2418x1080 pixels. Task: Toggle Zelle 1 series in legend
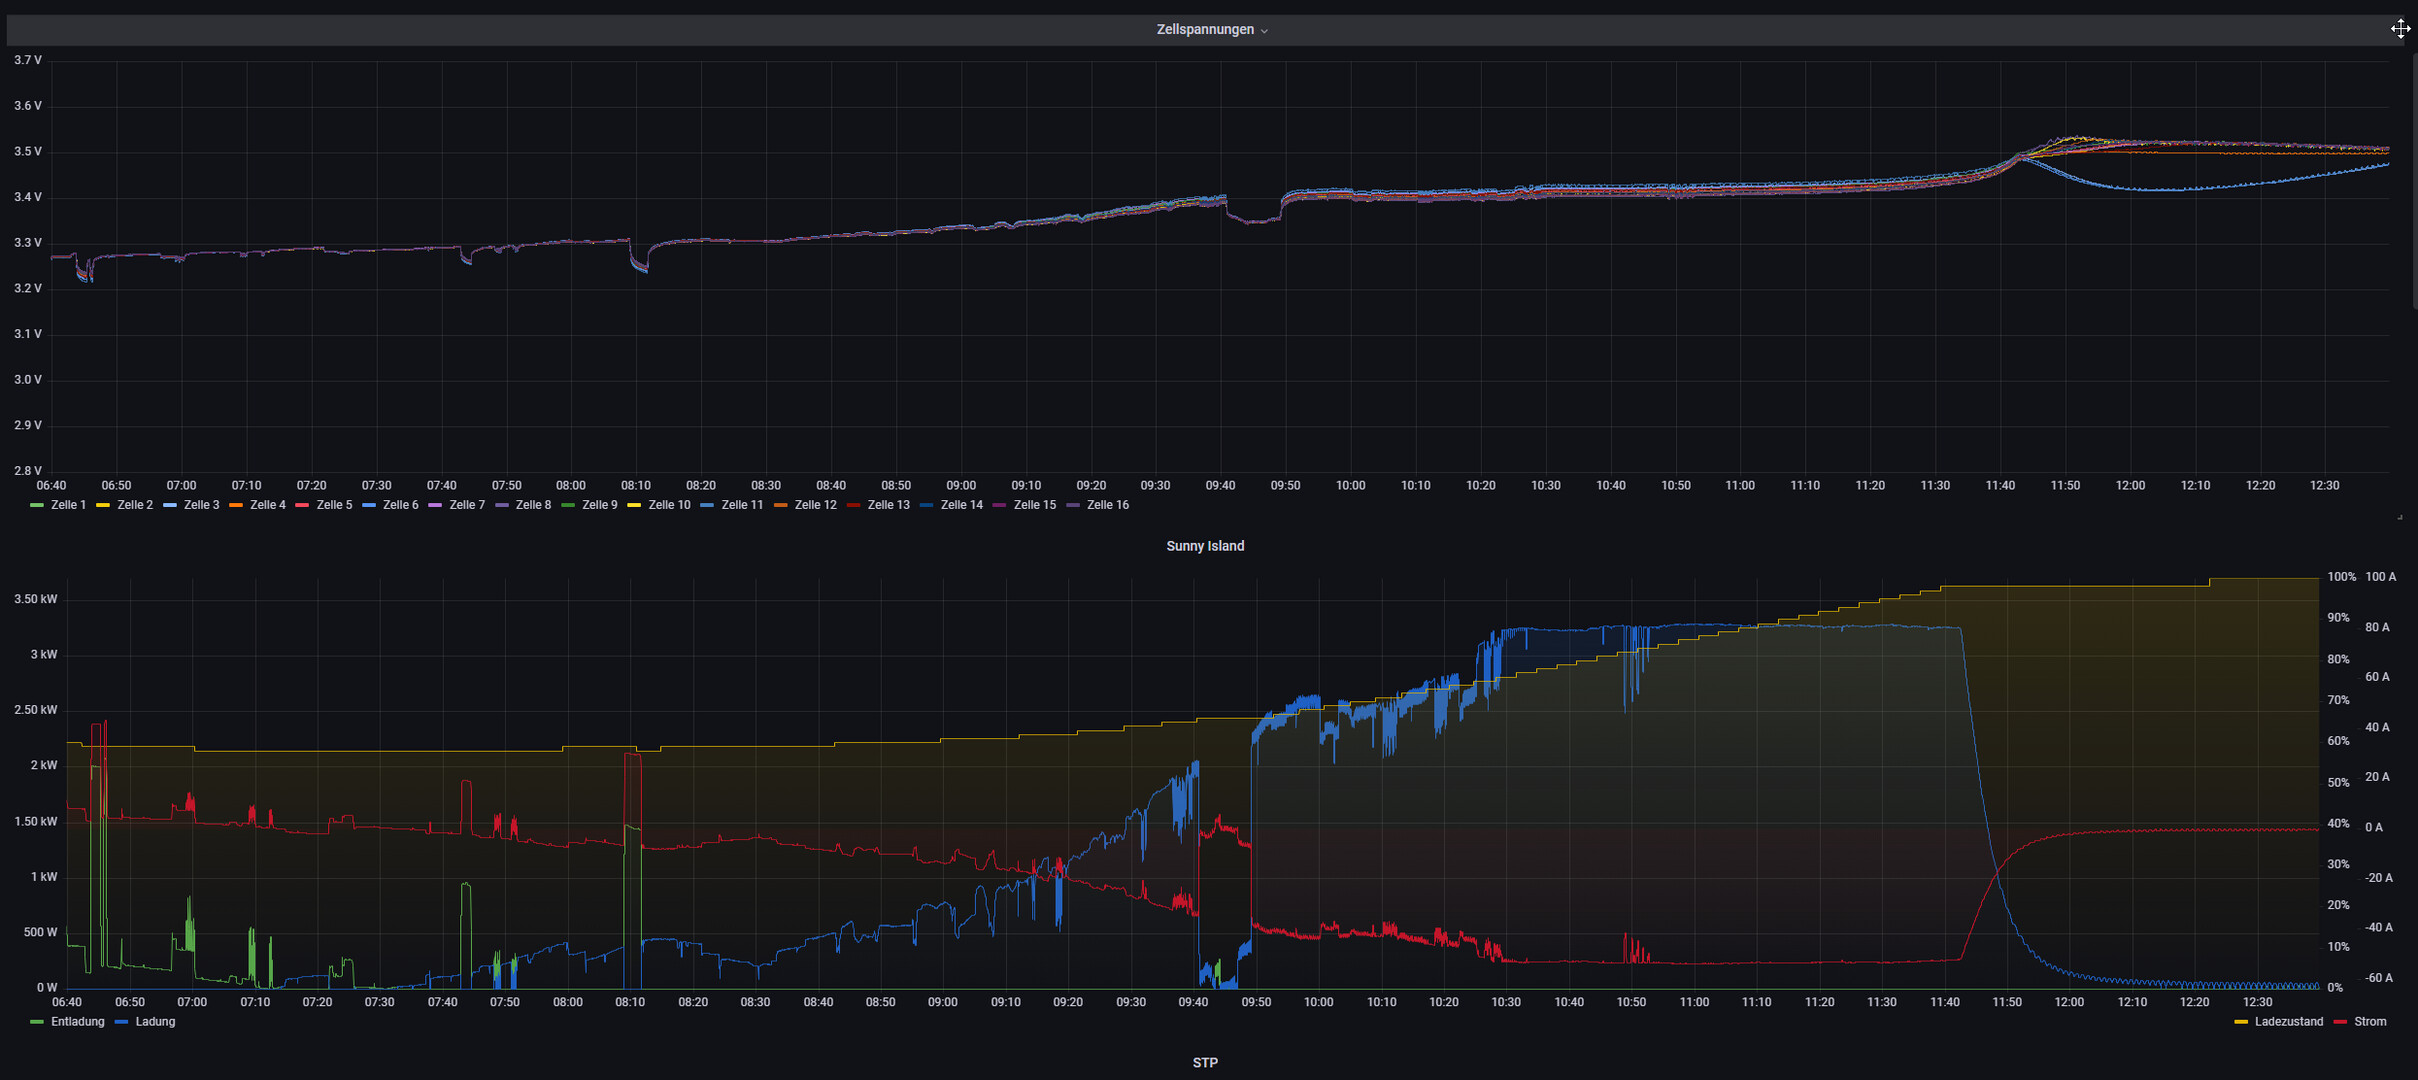click(x=59, y=505)
